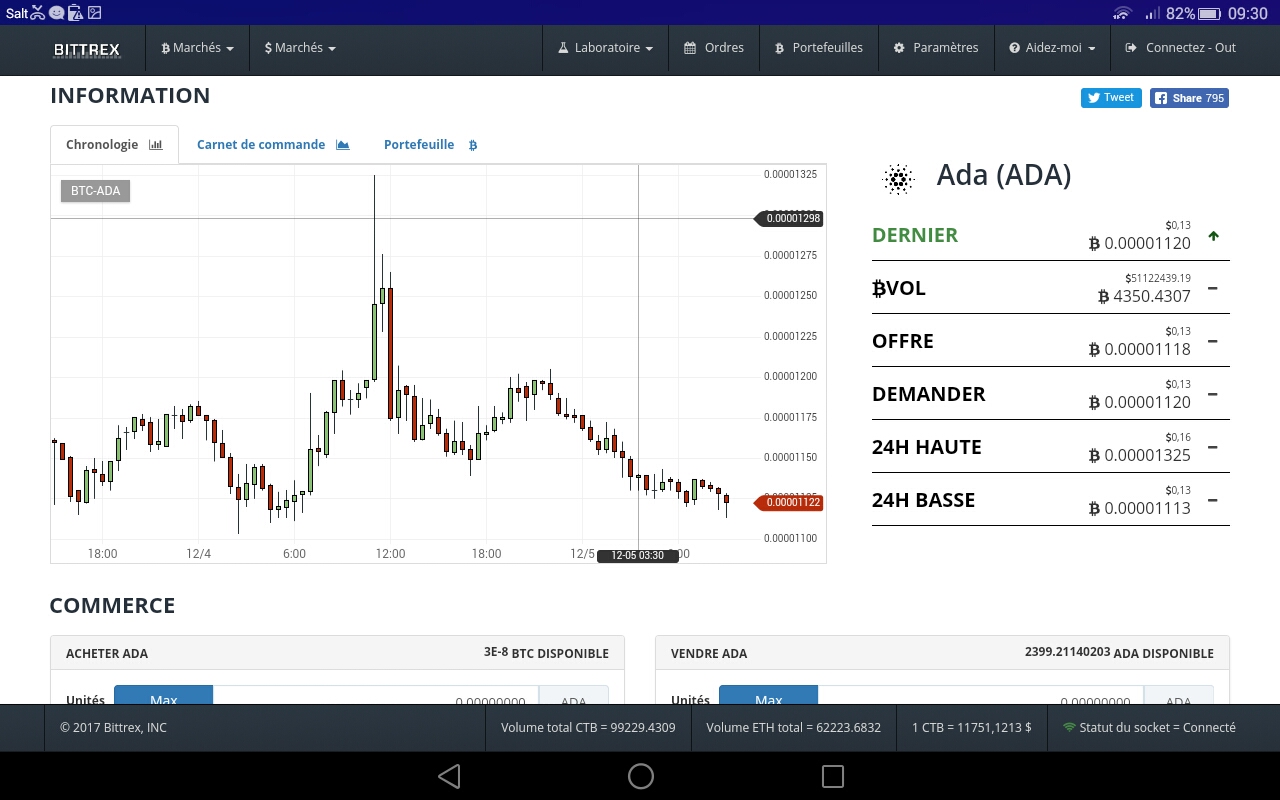Screen dimensions: 1280x800
Task: Click the © 2017 Bittrex, INC footer text
Action: (113, 728)
